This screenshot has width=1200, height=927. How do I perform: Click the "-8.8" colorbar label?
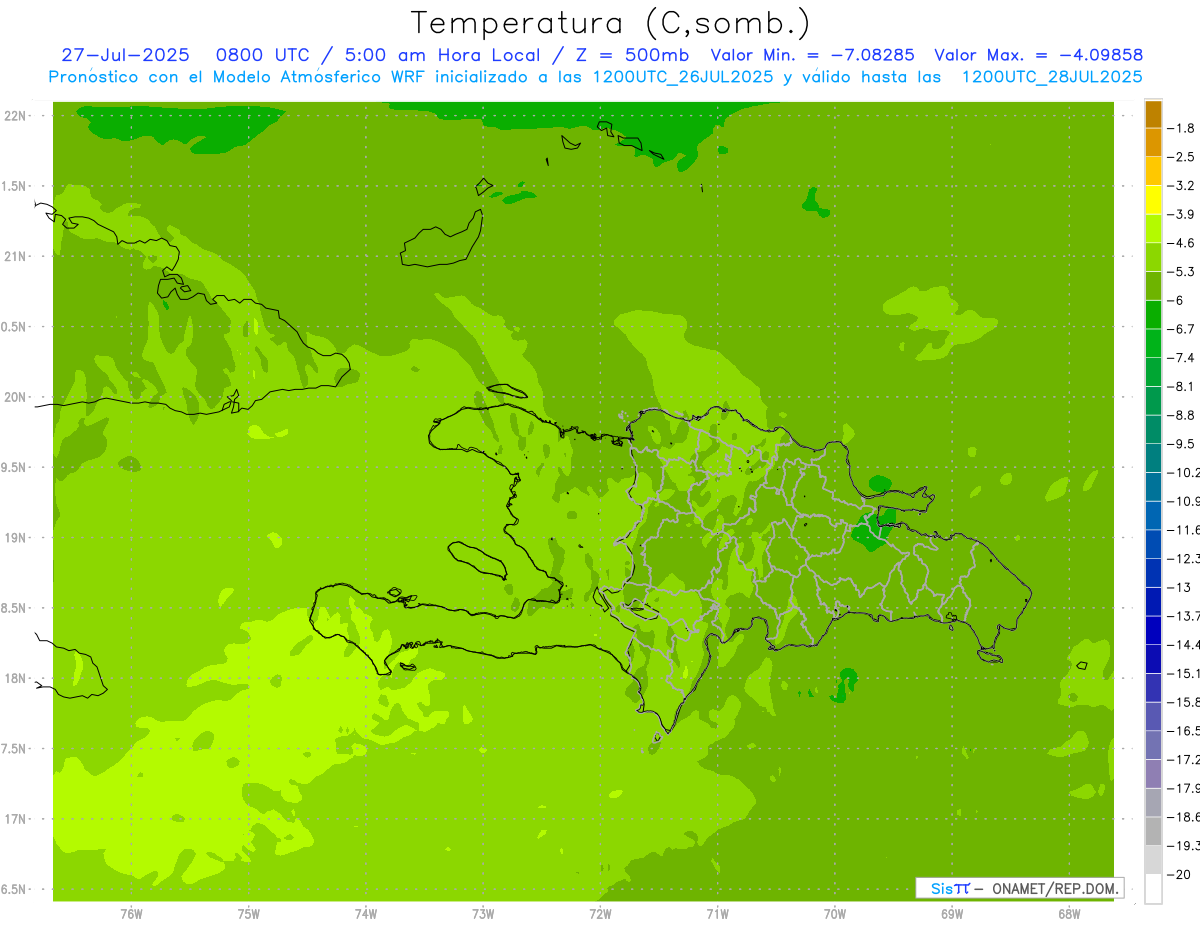click(x=1182, y=415)
